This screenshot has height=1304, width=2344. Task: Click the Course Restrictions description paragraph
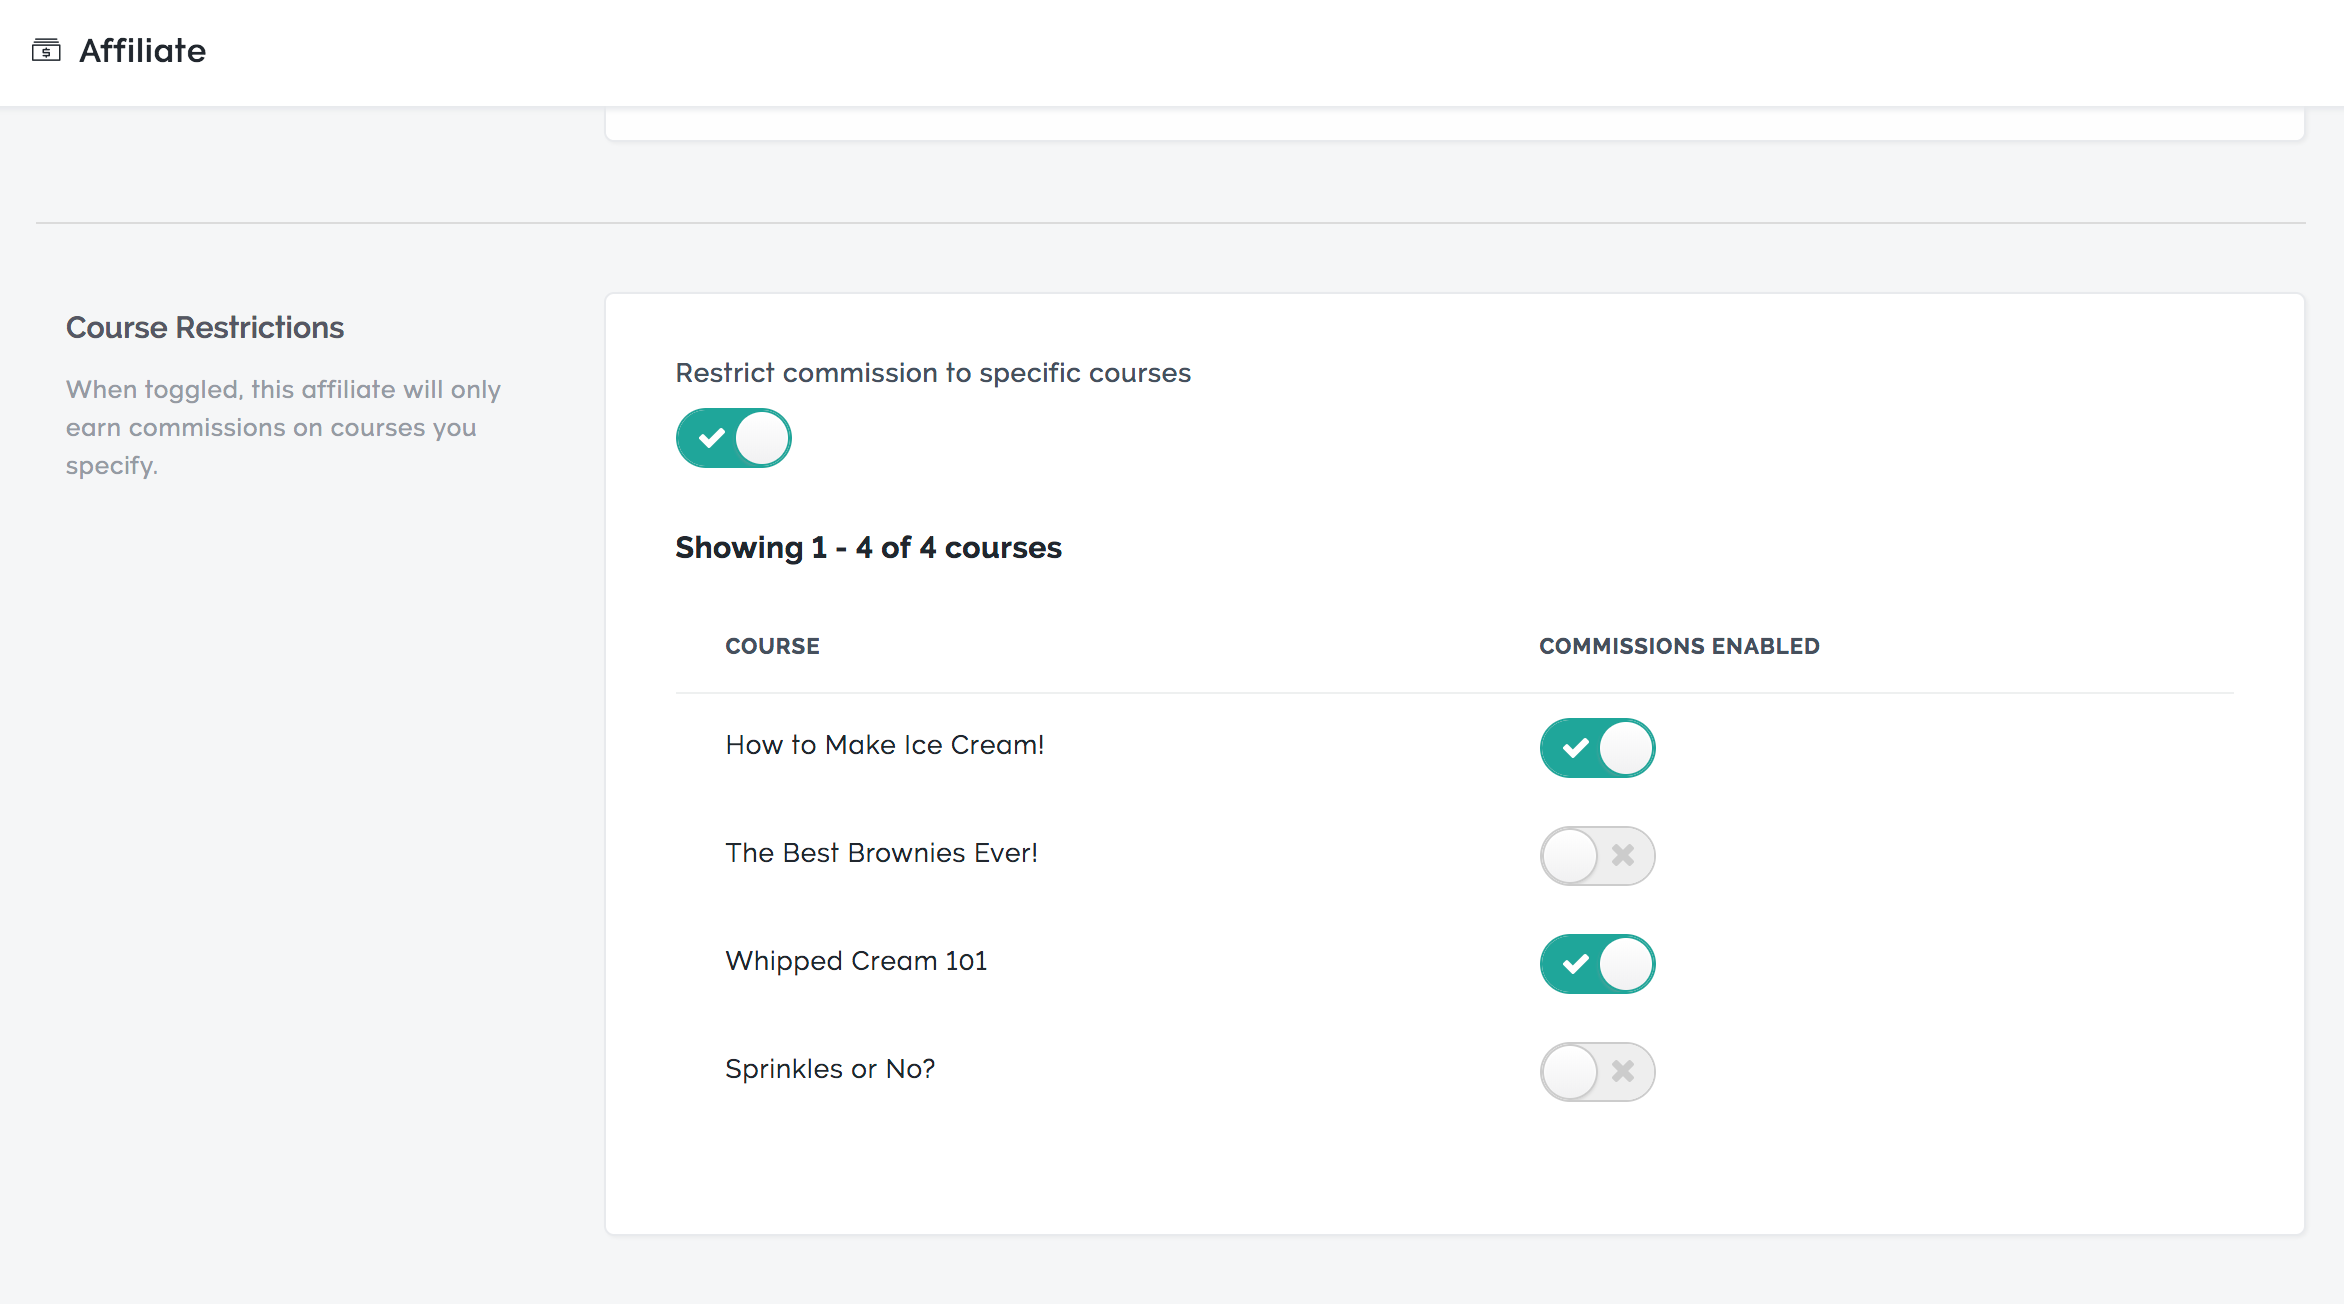283,428
